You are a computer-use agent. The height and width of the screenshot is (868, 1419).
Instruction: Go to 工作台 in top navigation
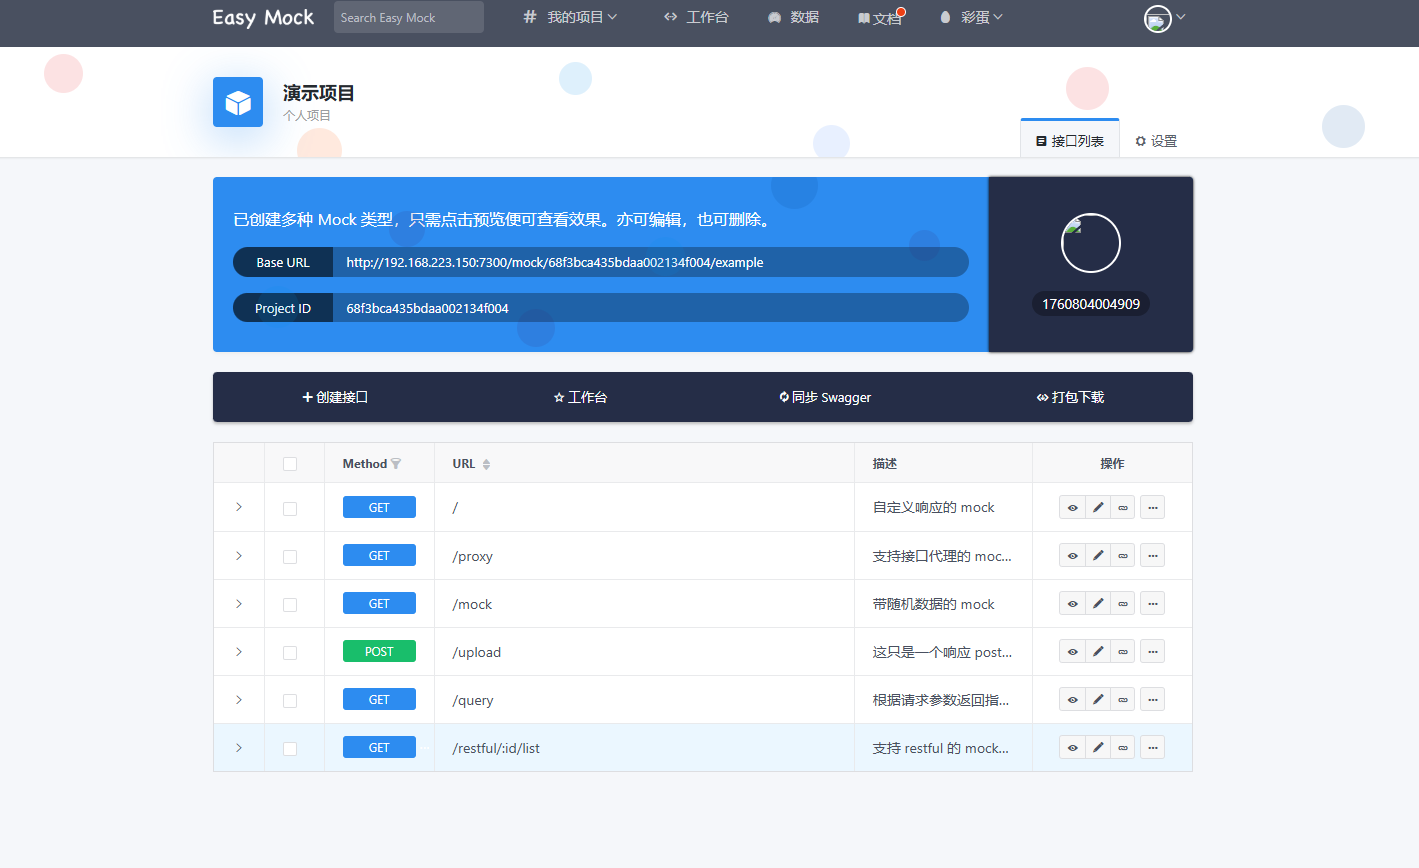[x=696, y=17]
